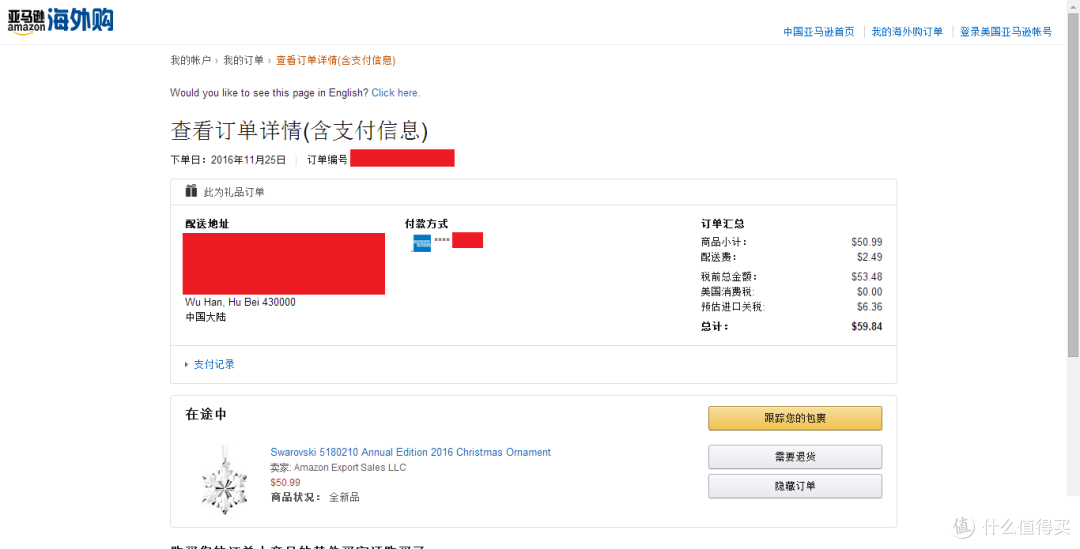The width and height of the screenshot is (1080, 549).
Task: Click the 隐藏订单 hide order button
Action: pos(795,486)
